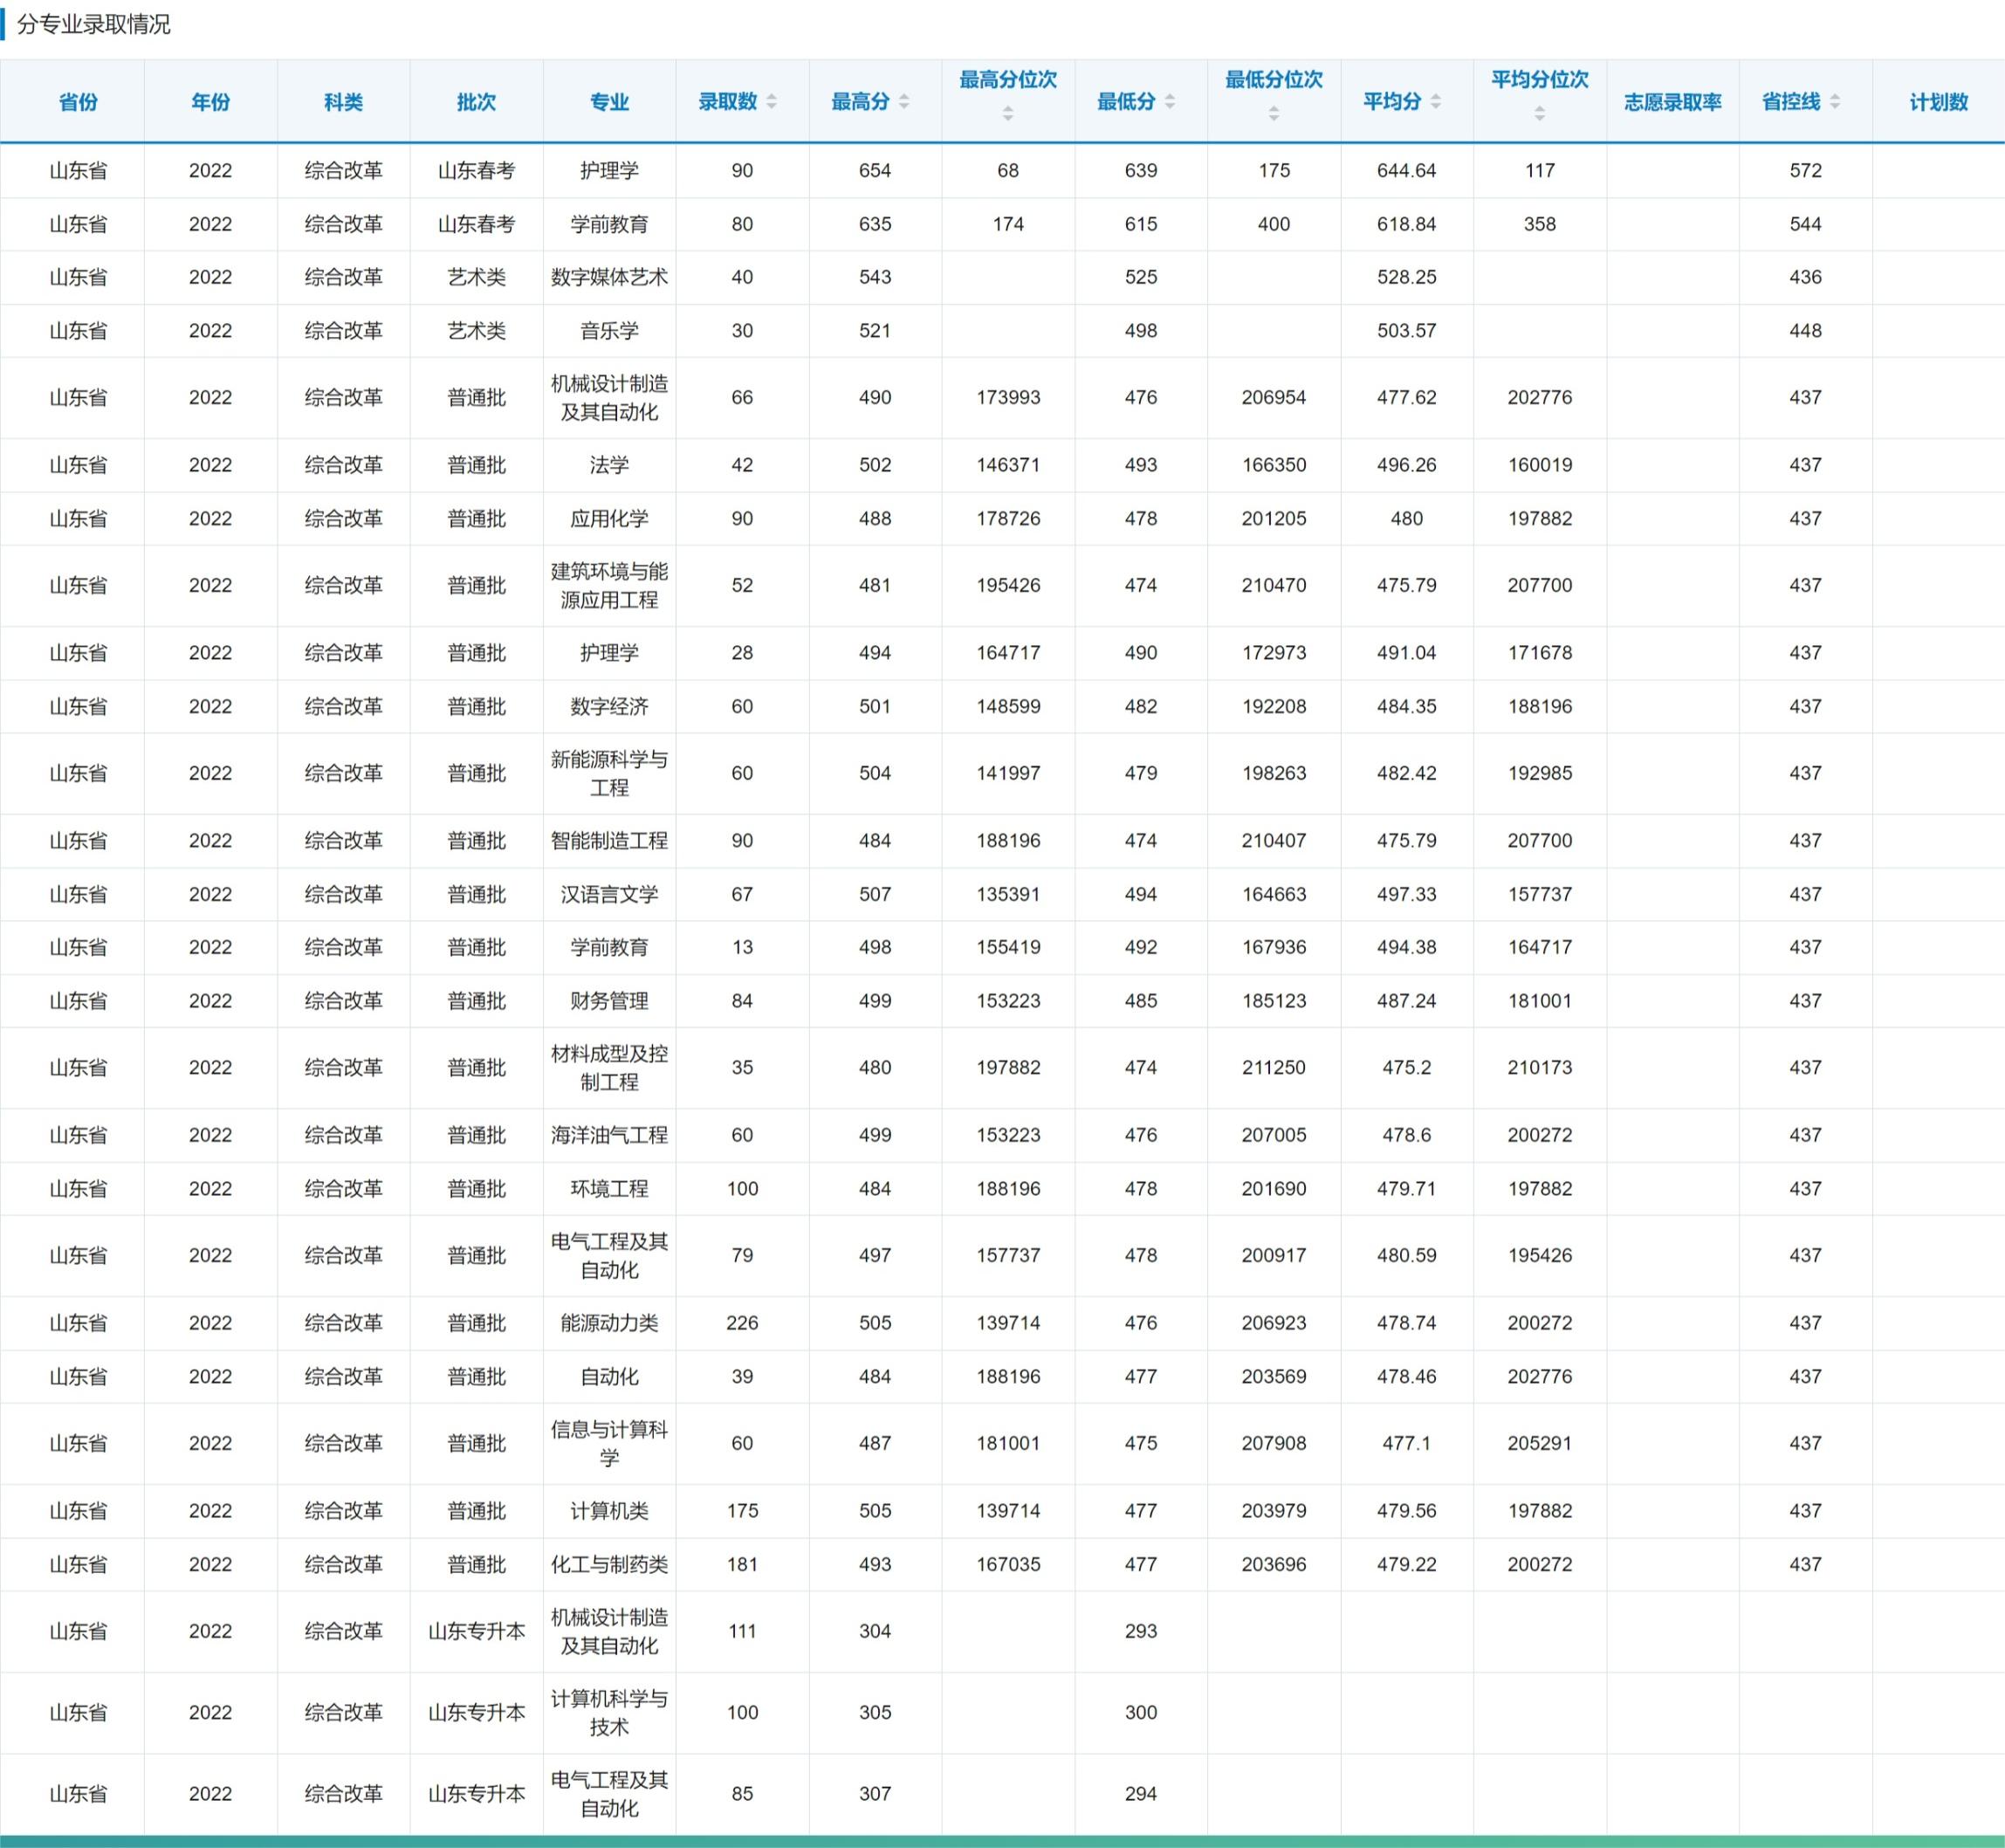The width and height of the screenshot is (2005, 1848).
Task: Click the 专业 column header
Action: pyautogui.click(x=609, y=102)
